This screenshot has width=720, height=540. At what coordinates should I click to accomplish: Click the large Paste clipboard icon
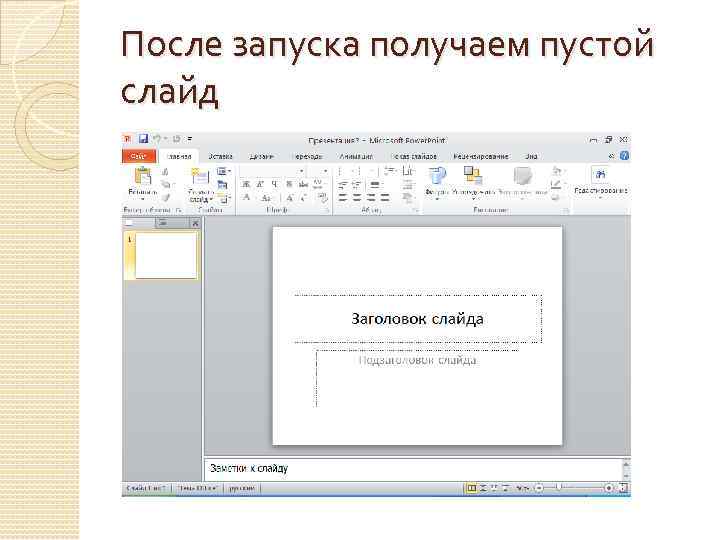(x=143, y=176)
